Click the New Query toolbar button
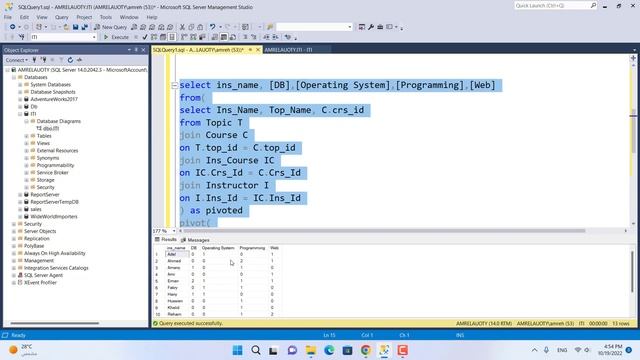 [111, 27]
